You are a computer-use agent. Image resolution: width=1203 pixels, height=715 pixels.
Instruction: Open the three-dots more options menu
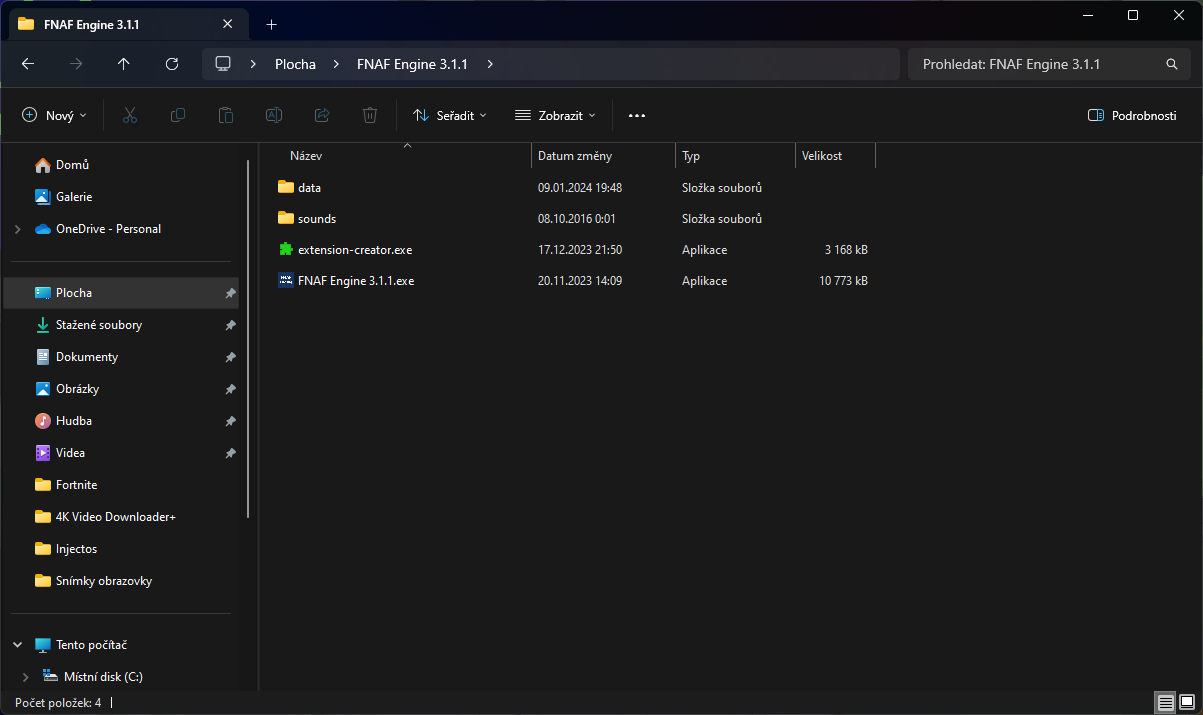pyautogui.click(x=637, y=115)
